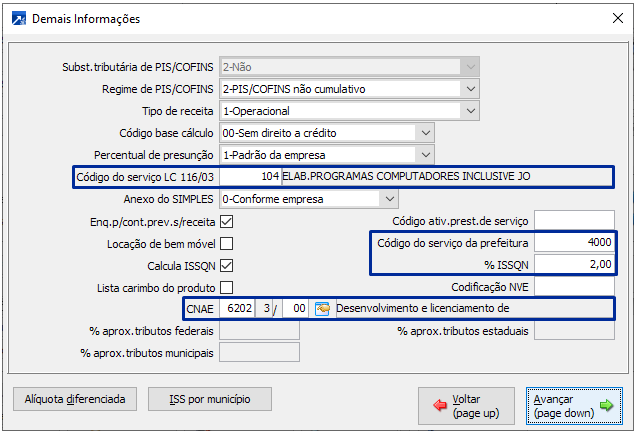Expand the Tipo de receita dropdown

470,111
